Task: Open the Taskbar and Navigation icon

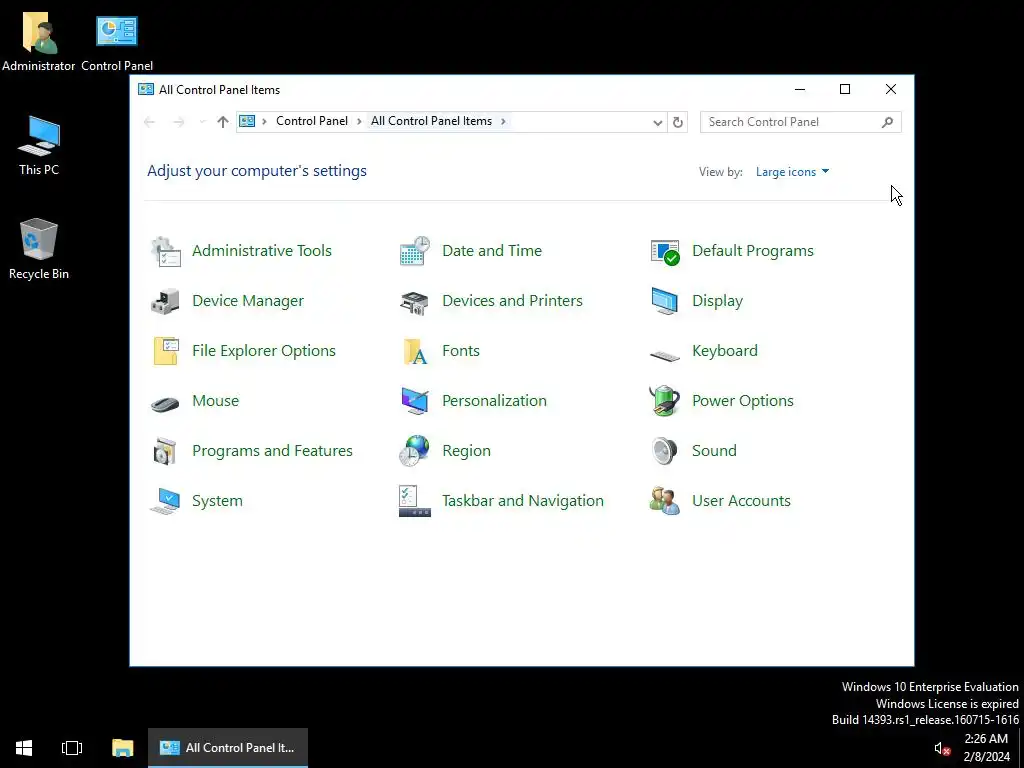Action: [x=415, y=502]
